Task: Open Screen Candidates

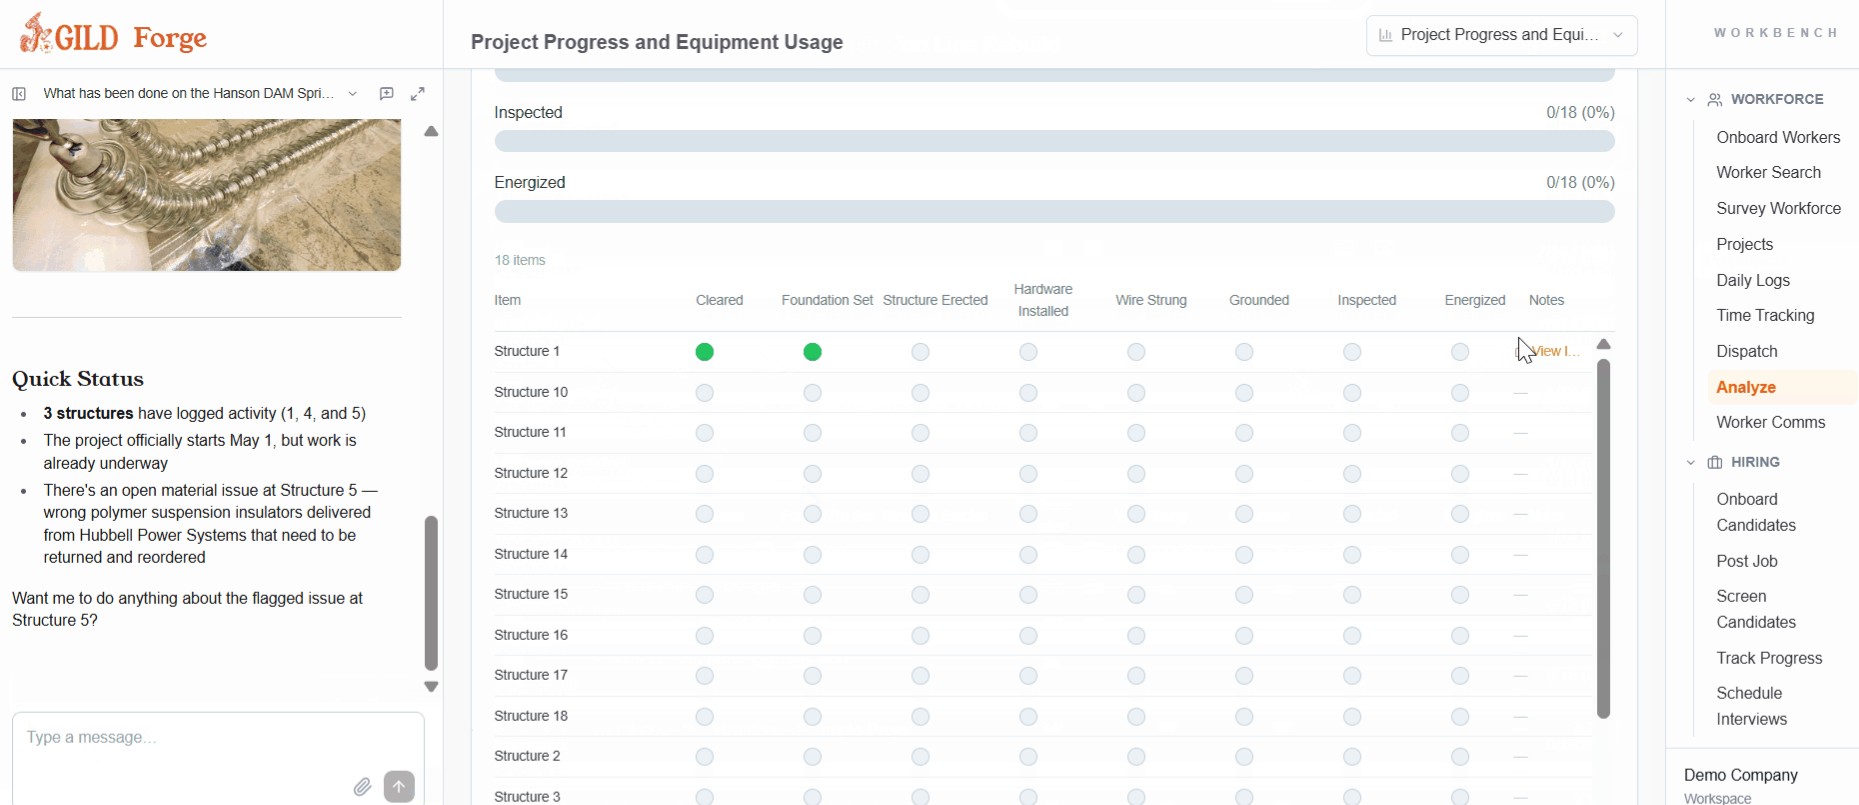Action: pyautogui.click(x=1756, y=610)
